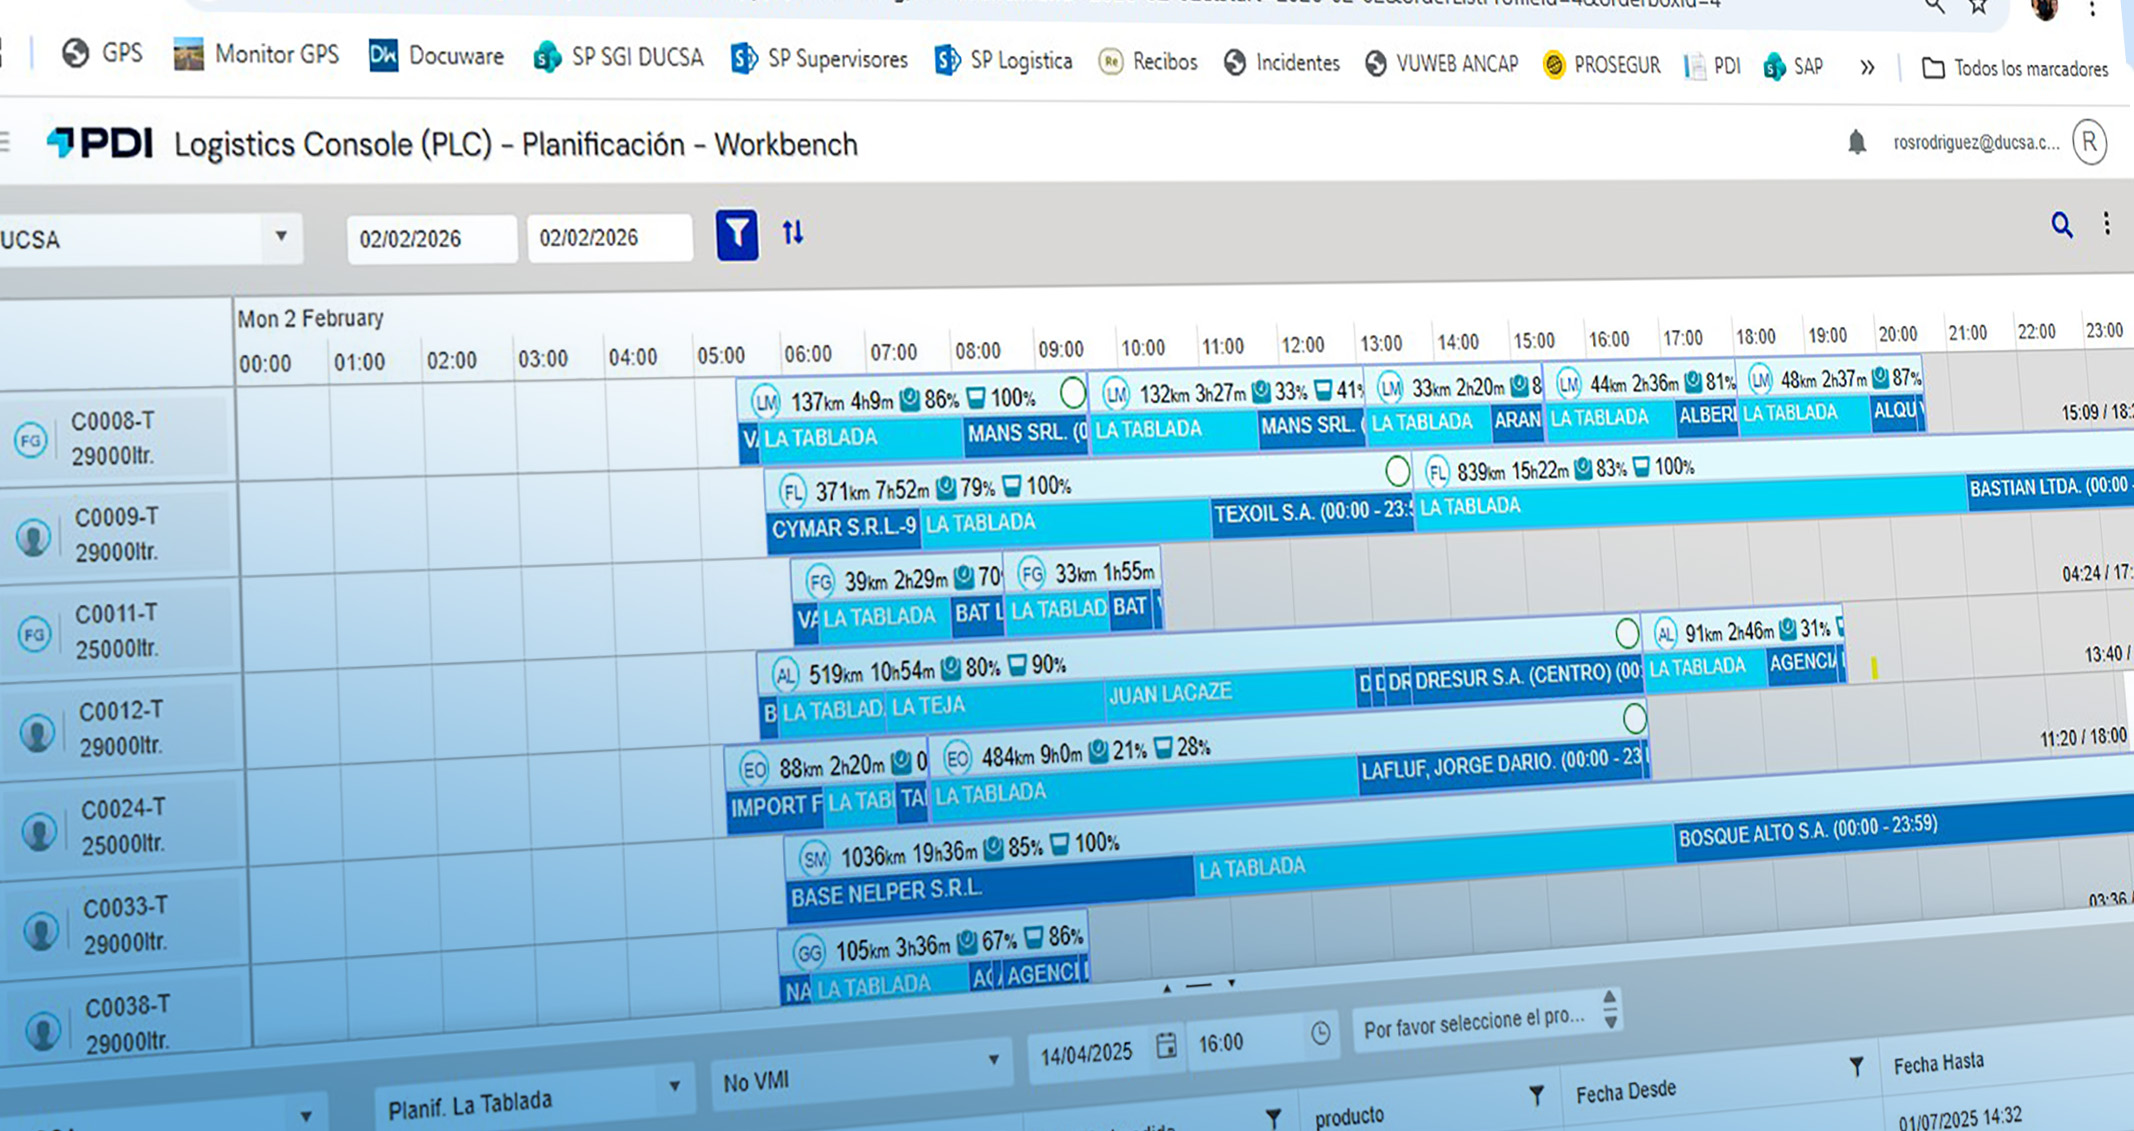Open the Incidentes bookmark
This screenshot has height=1131, width=2134.
tap(1282, 63)
